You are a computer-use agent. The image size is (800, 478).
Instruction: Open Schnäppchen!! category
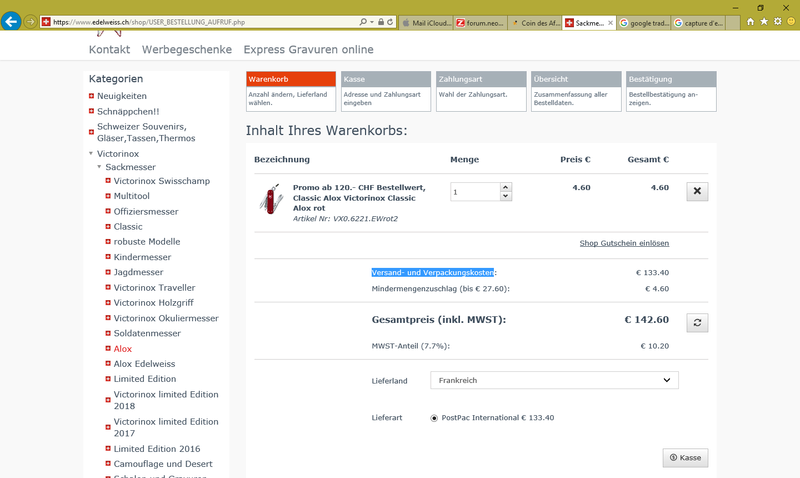[x=128, y=111]
